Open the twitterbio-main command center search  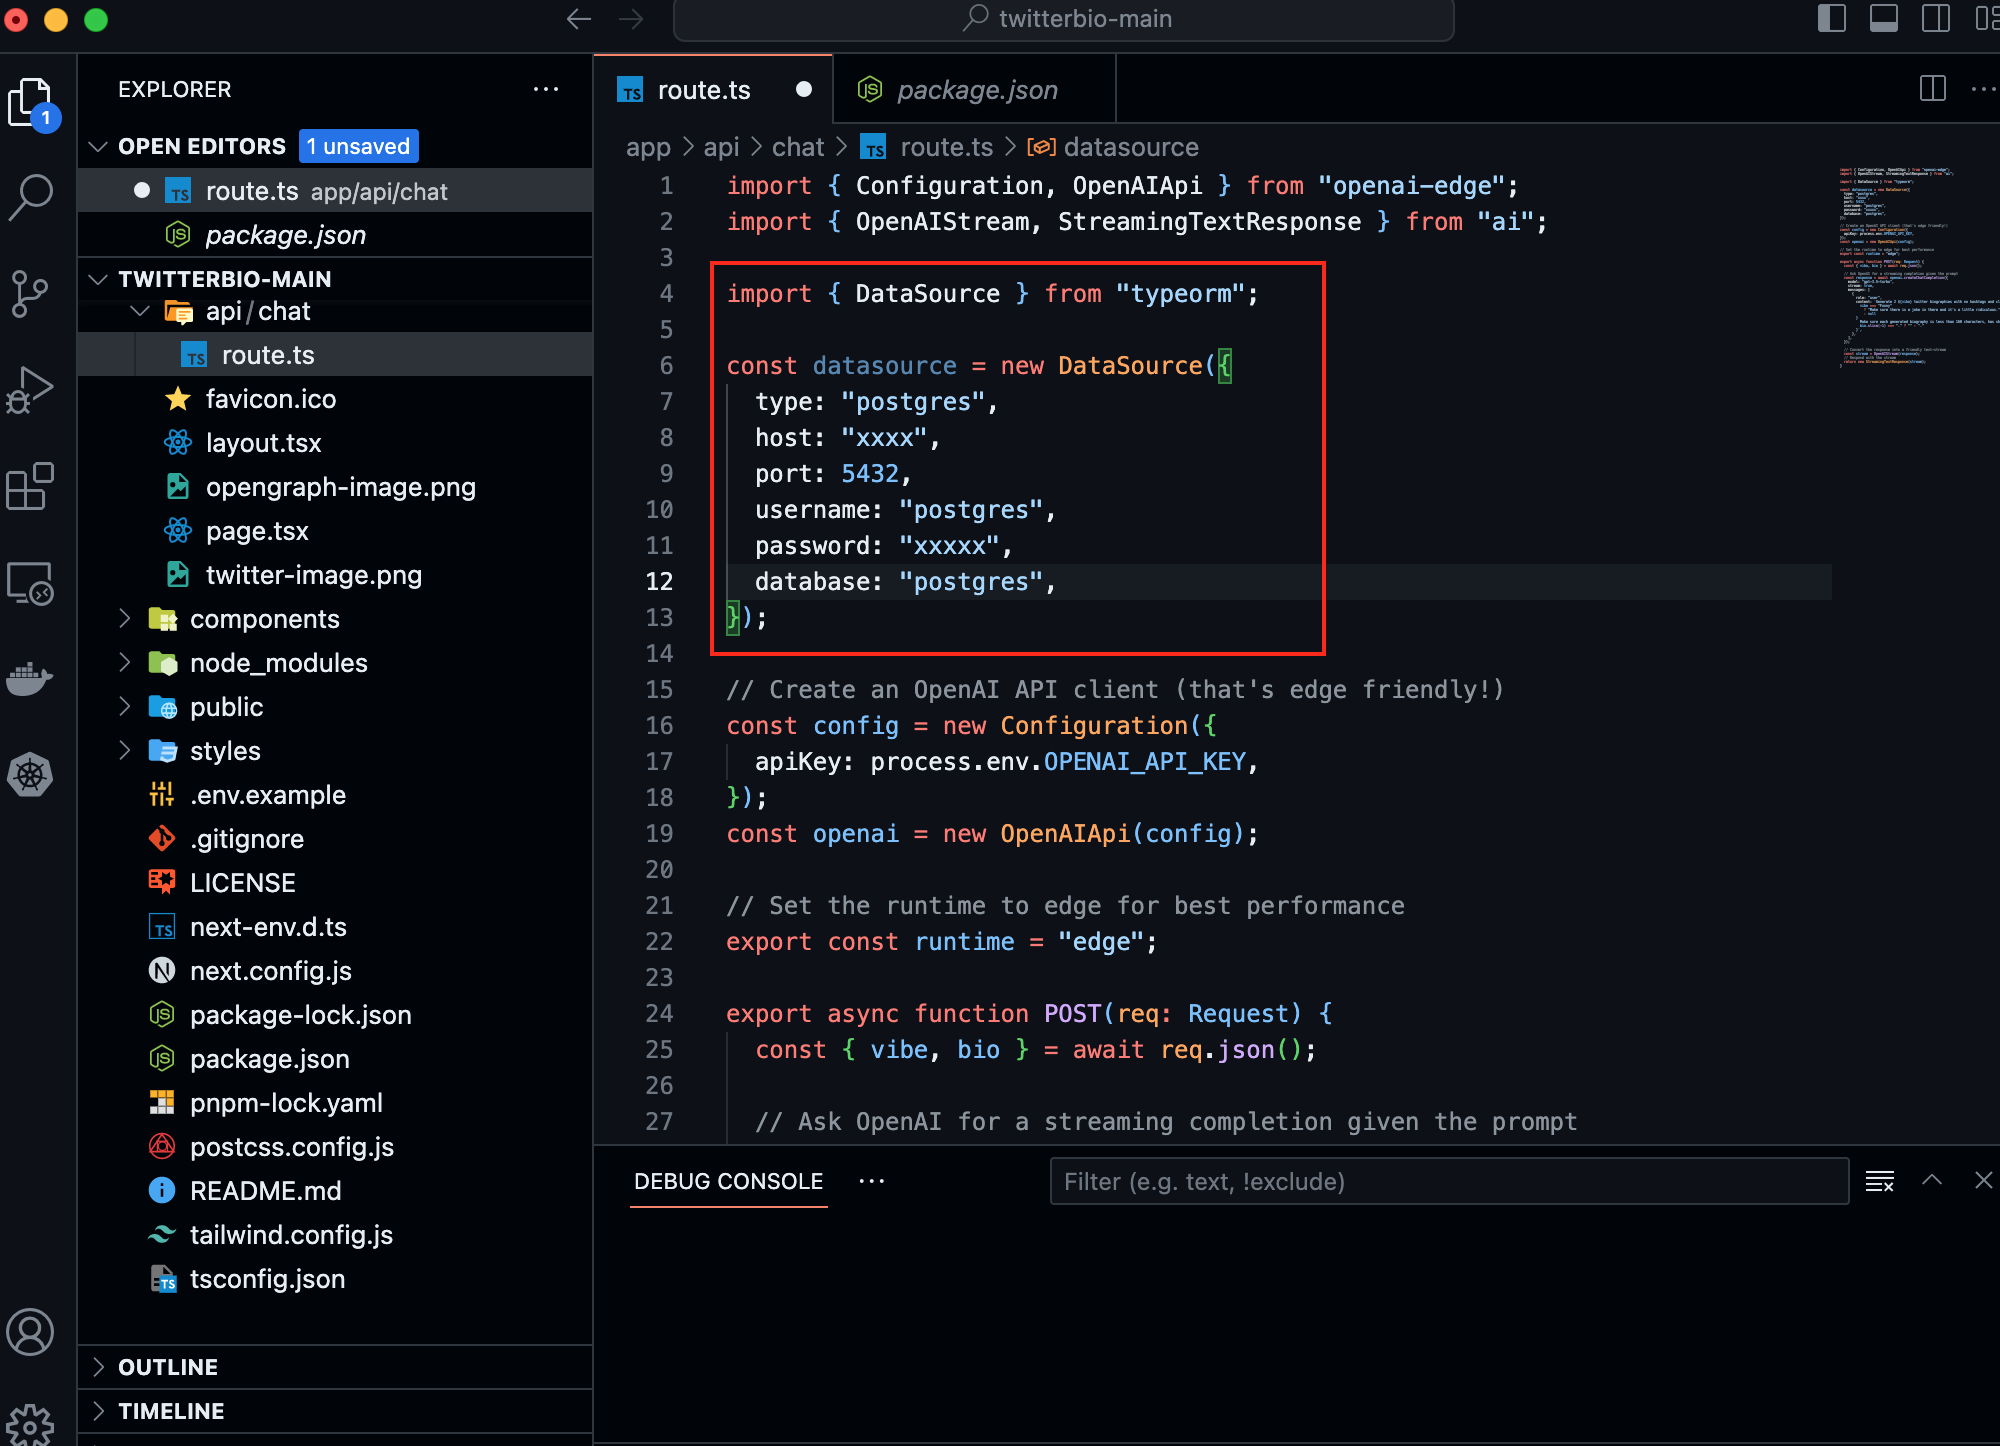coord(1064,19)
